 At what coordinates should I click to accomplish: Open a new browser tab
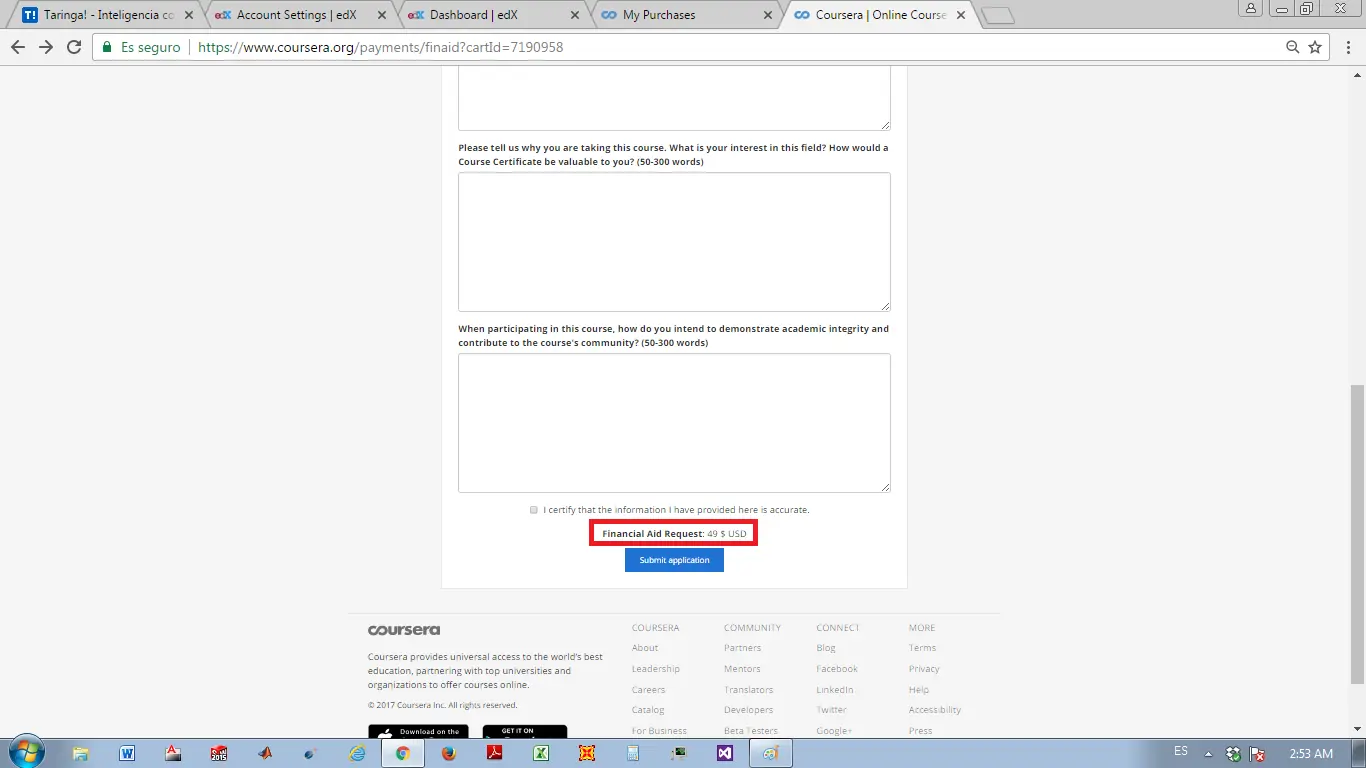(x=998, y=15)
